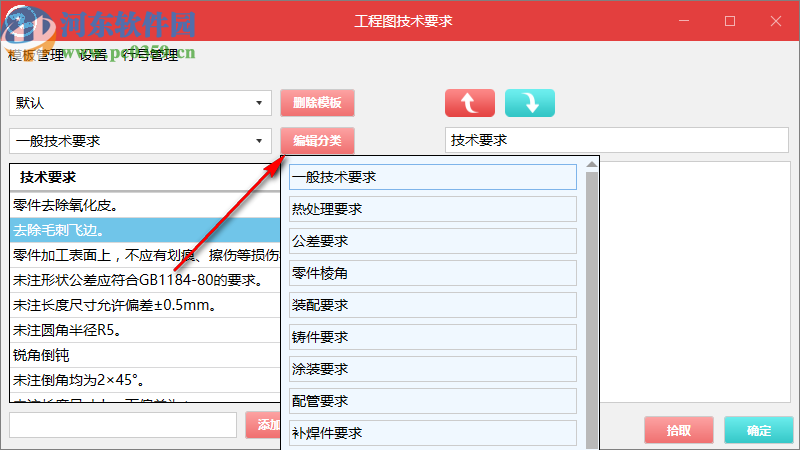Maximize the 工程图技术要求 window
800x450 pixels.
pos(730,21)
